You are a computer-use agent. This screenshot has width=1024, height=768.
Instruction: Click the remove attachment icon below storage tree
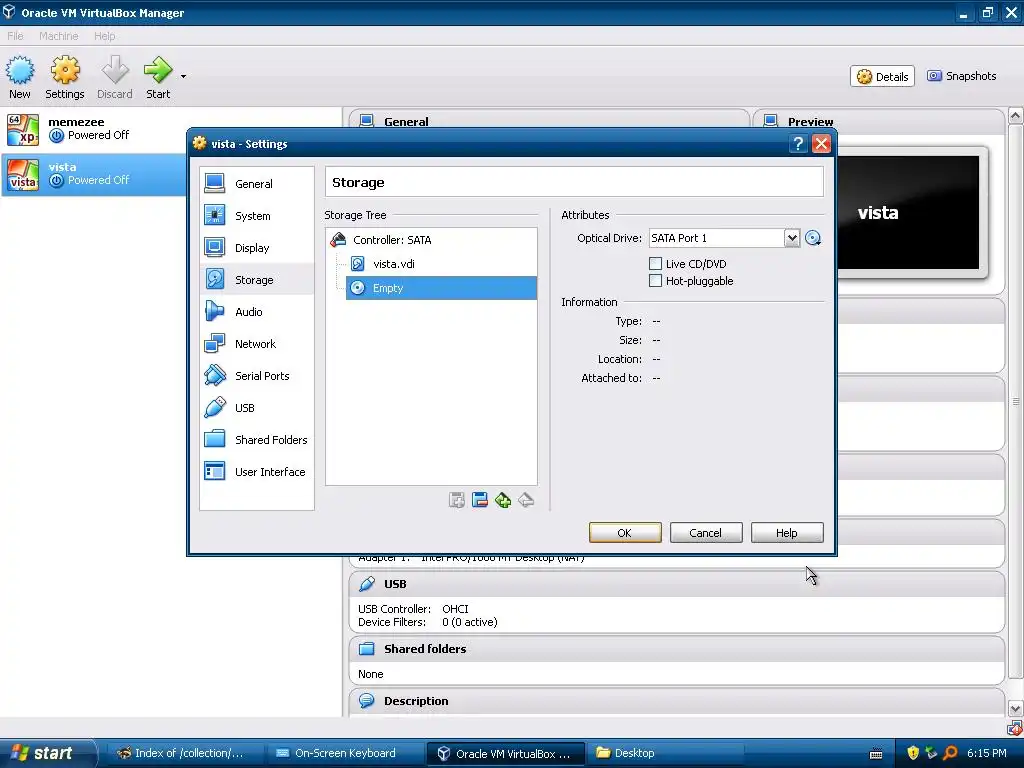coord(526,500)
